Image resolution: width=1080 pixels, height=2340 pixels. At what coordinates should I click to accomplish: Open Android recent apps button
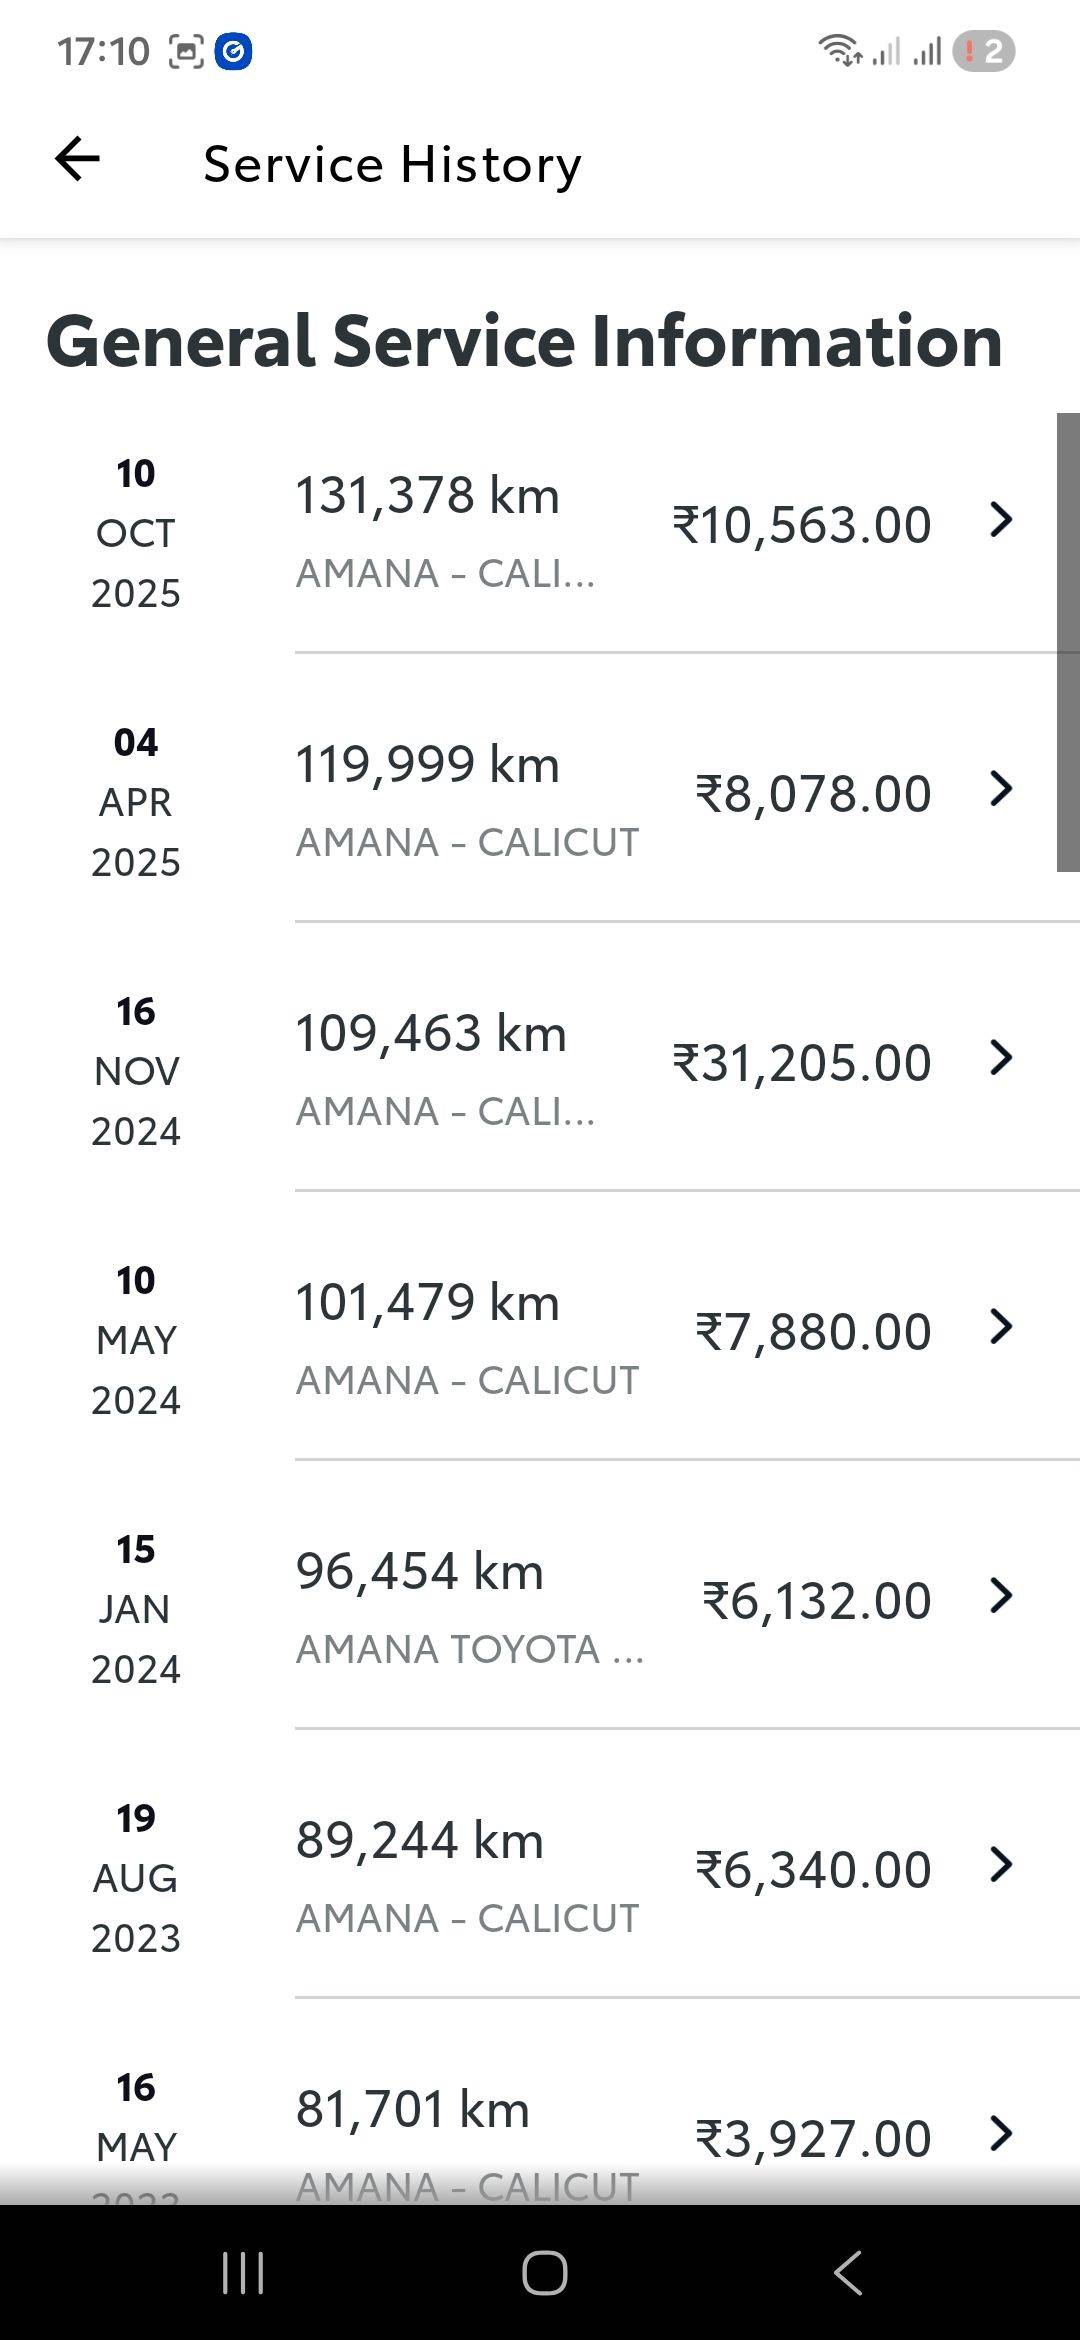tap(242, 2272)
